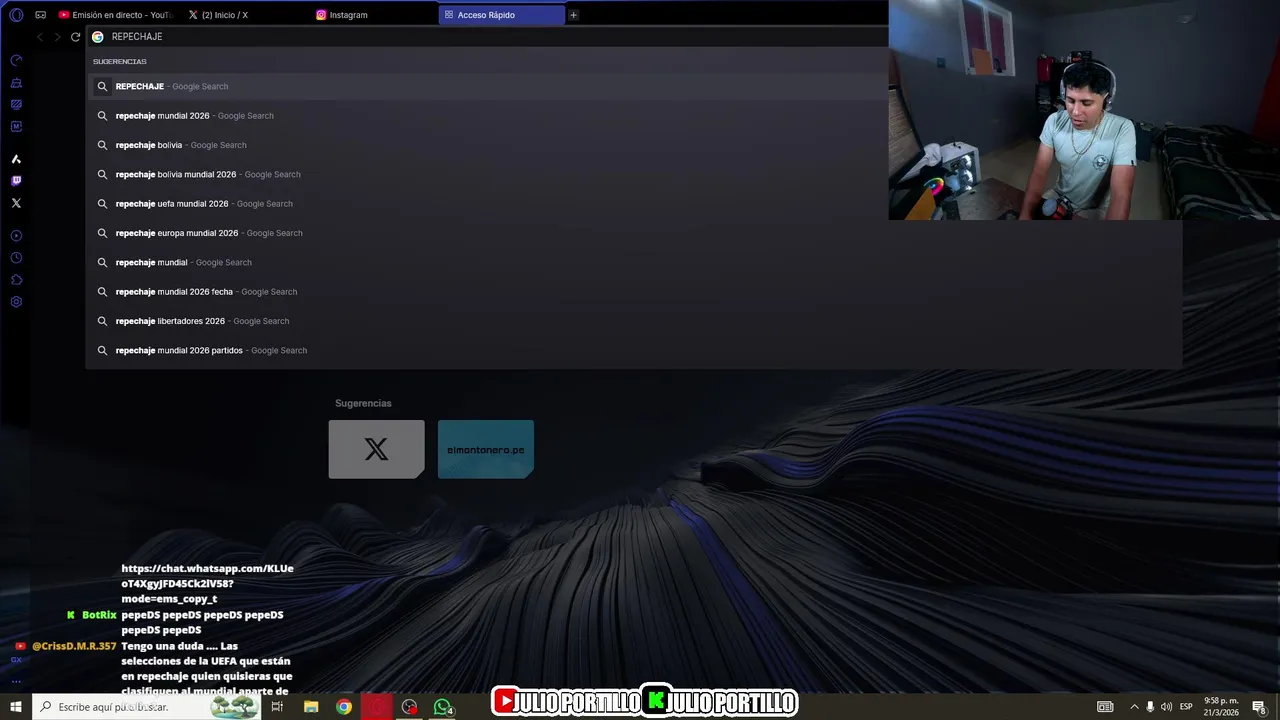Open the volume speaker tray icon
Screen dimensions: 1280x720
[x=1166, y=707]
